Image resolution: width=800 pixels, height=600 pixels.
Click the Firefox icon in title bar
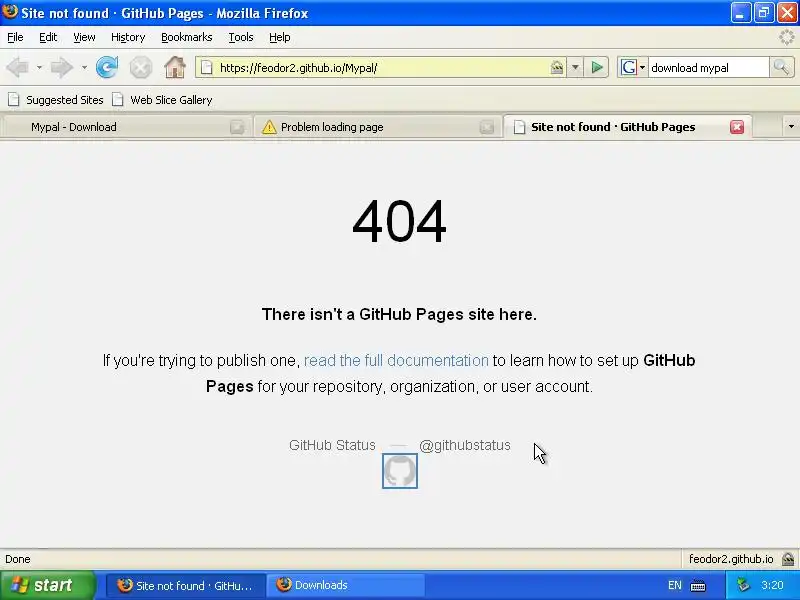click(x=9, y=11)
